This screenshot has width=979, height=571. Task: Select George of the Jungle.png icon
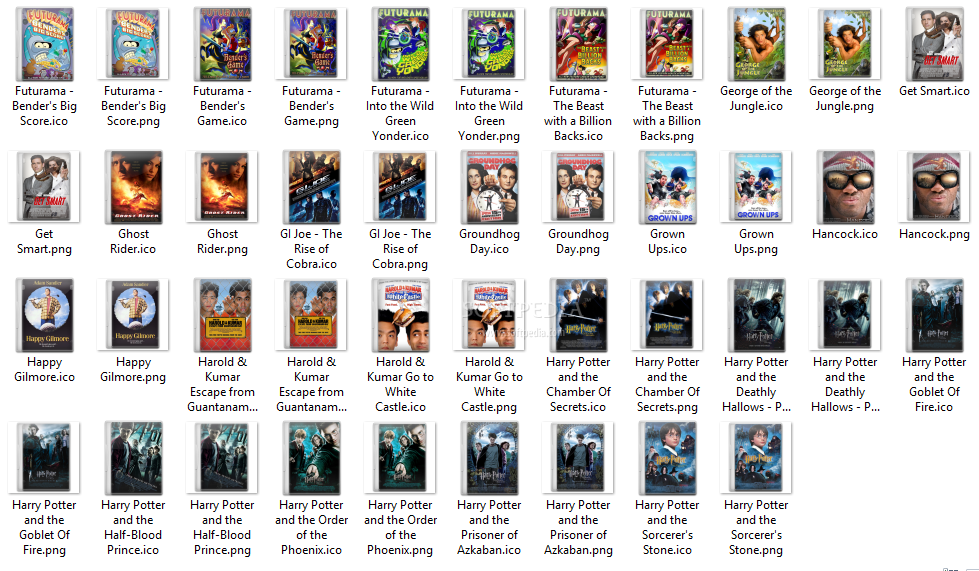tap(845, 44)
